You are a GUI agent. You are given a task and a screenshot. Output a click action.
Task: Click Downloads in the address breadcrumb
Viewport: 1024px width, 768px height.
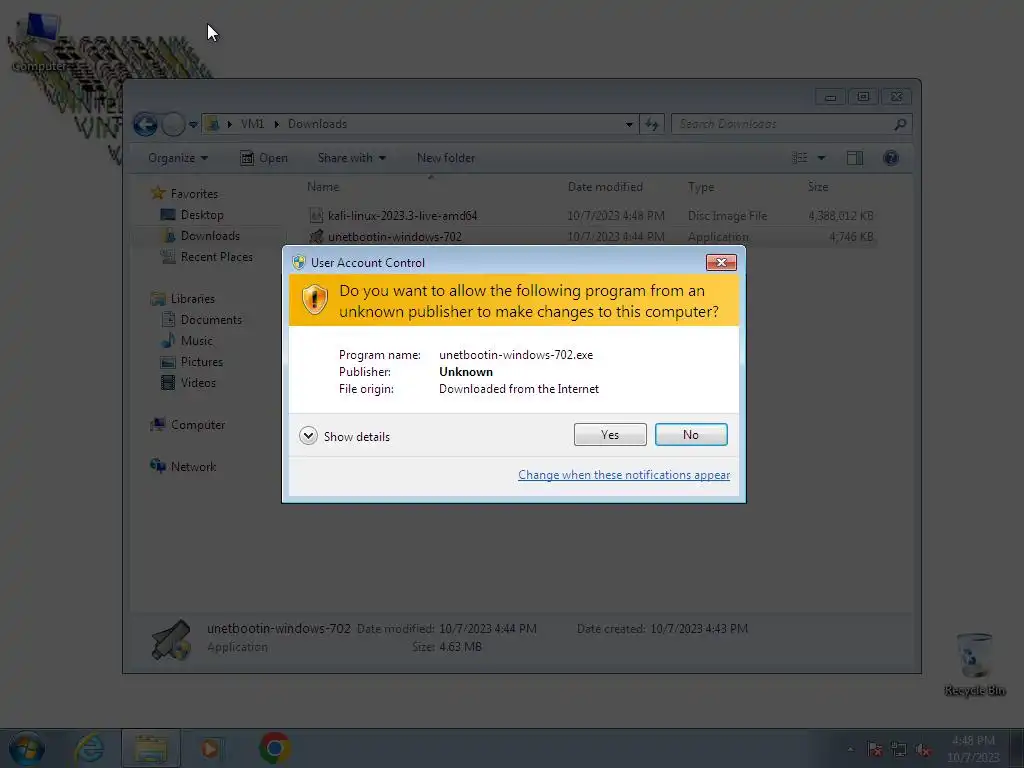[x=317, y=124]
